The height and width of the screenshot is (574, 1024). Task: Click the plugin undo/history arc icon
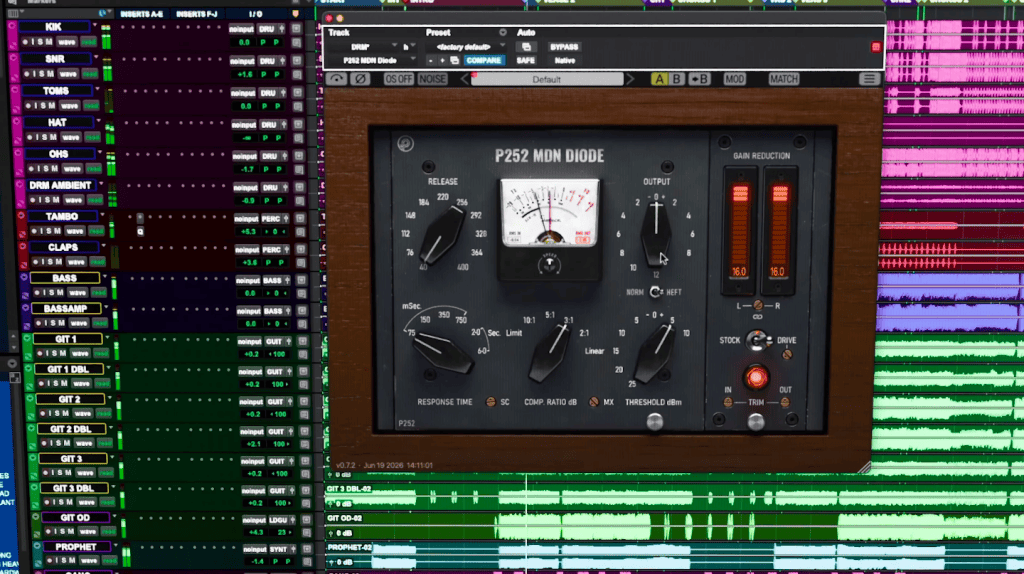(x=336, y=79)
